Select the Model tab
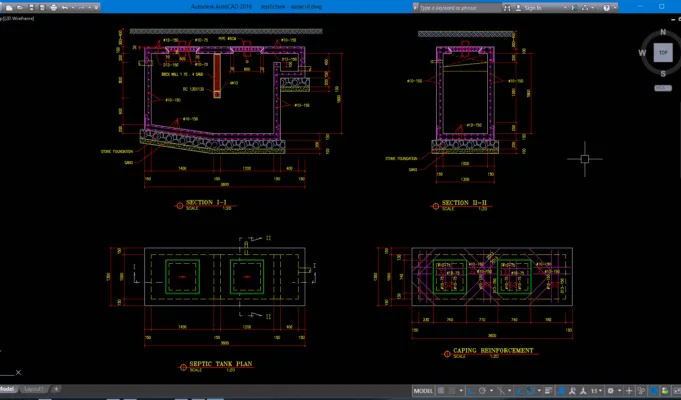The width and height of the screenshot is (681, 400). (x=7, y=389)
